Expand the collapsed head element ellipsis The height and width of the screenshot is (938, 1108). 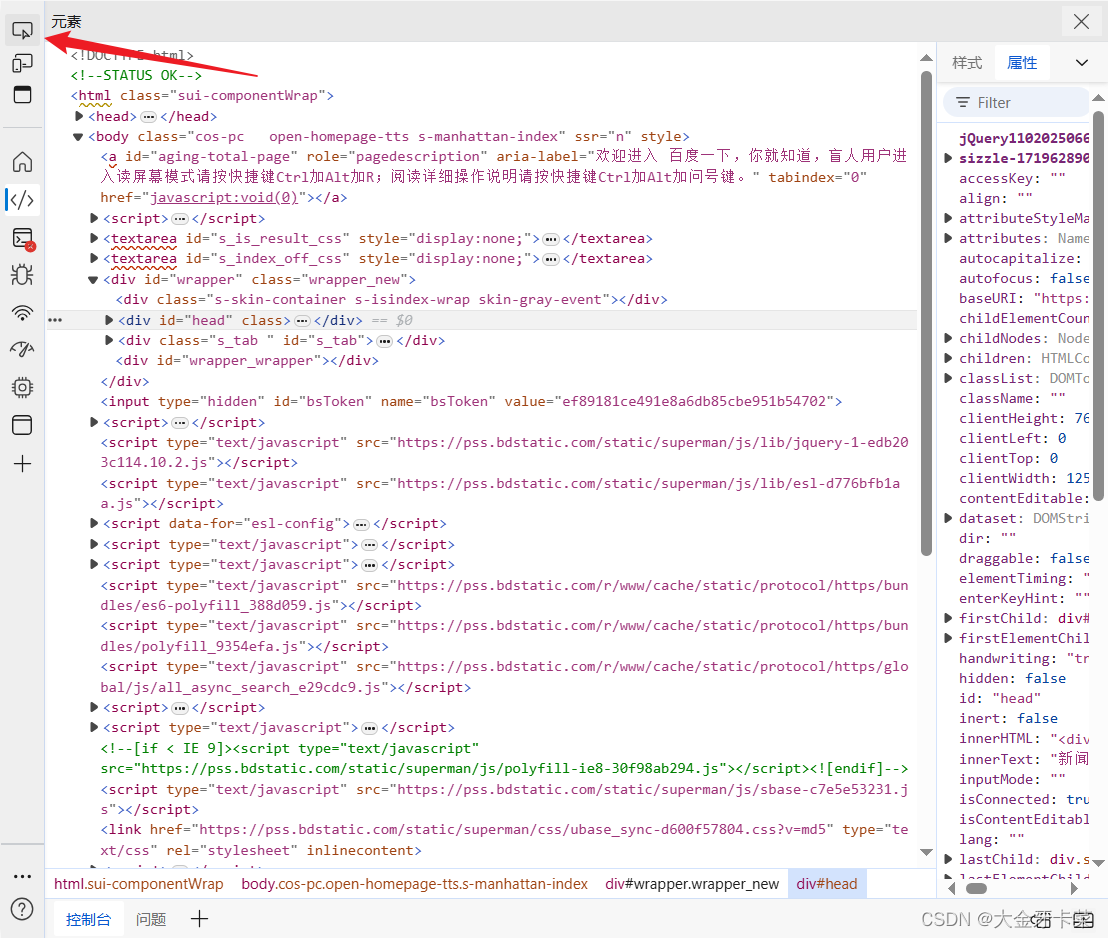[x=148, y=117]
